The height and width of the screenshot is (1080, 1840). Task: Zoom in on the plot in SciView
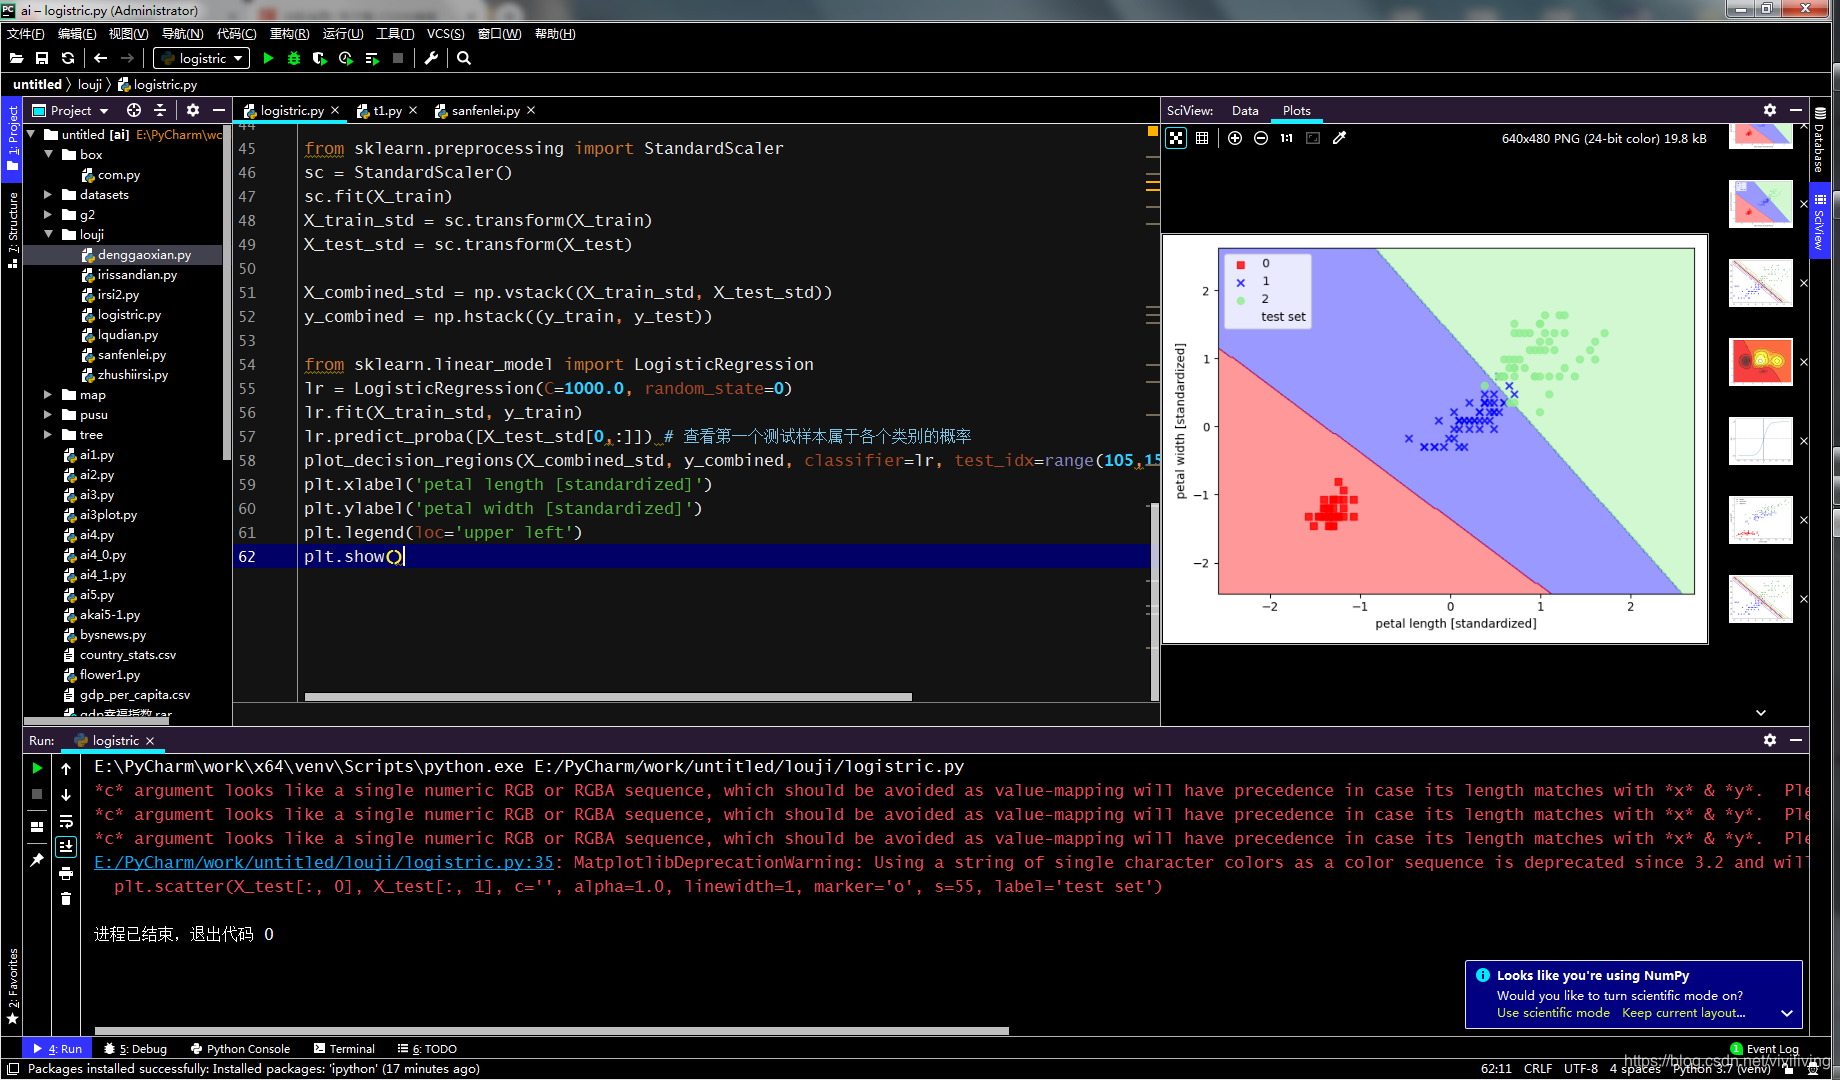coord(1235,138)
